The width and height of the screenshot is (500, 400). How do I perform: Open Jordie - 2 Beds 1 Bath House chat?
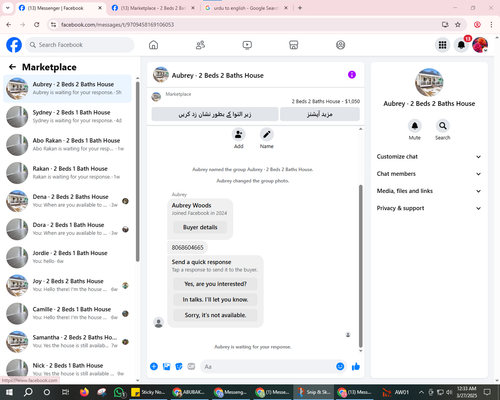click(x=67, y=257)
